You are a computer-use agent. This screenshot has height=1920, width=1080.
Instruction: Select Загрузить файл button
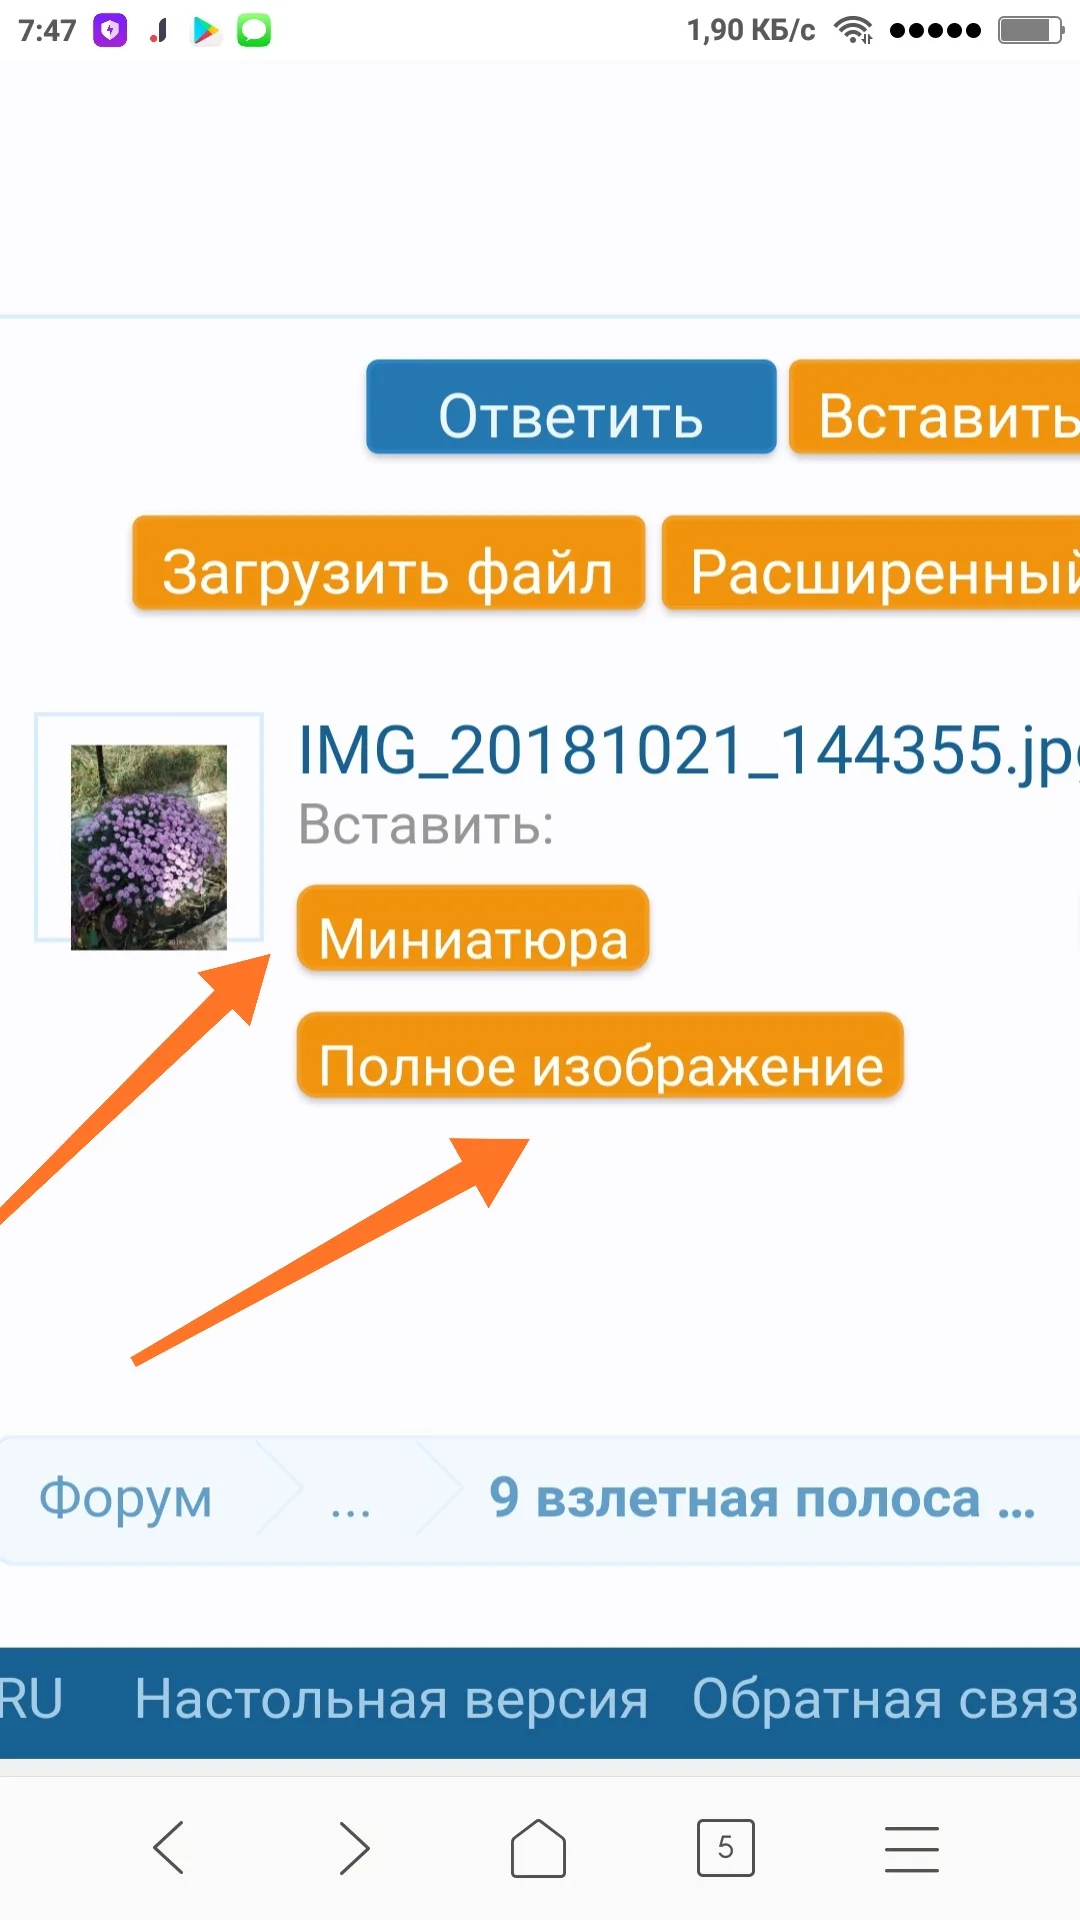point(388,563)
